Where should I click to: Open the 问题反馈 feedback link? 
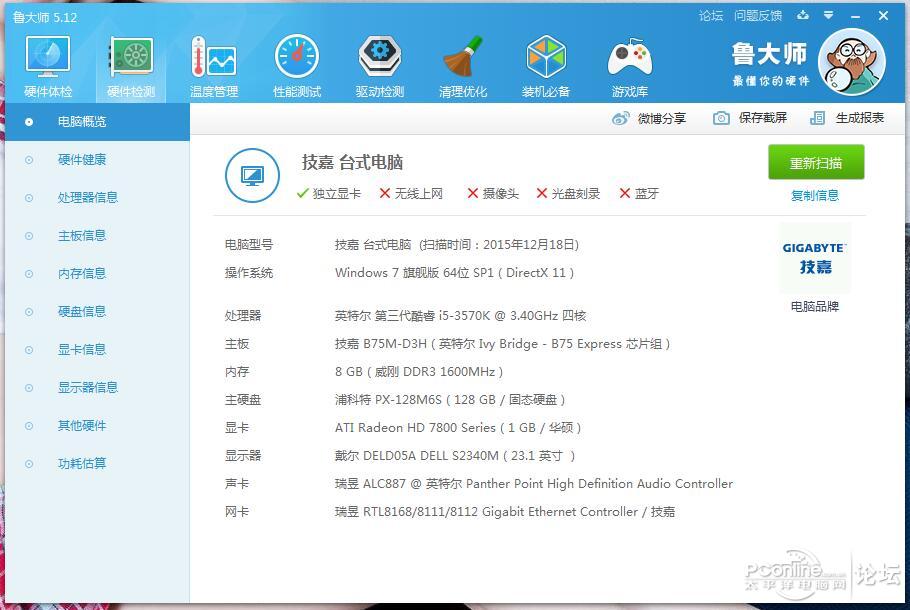758,16
